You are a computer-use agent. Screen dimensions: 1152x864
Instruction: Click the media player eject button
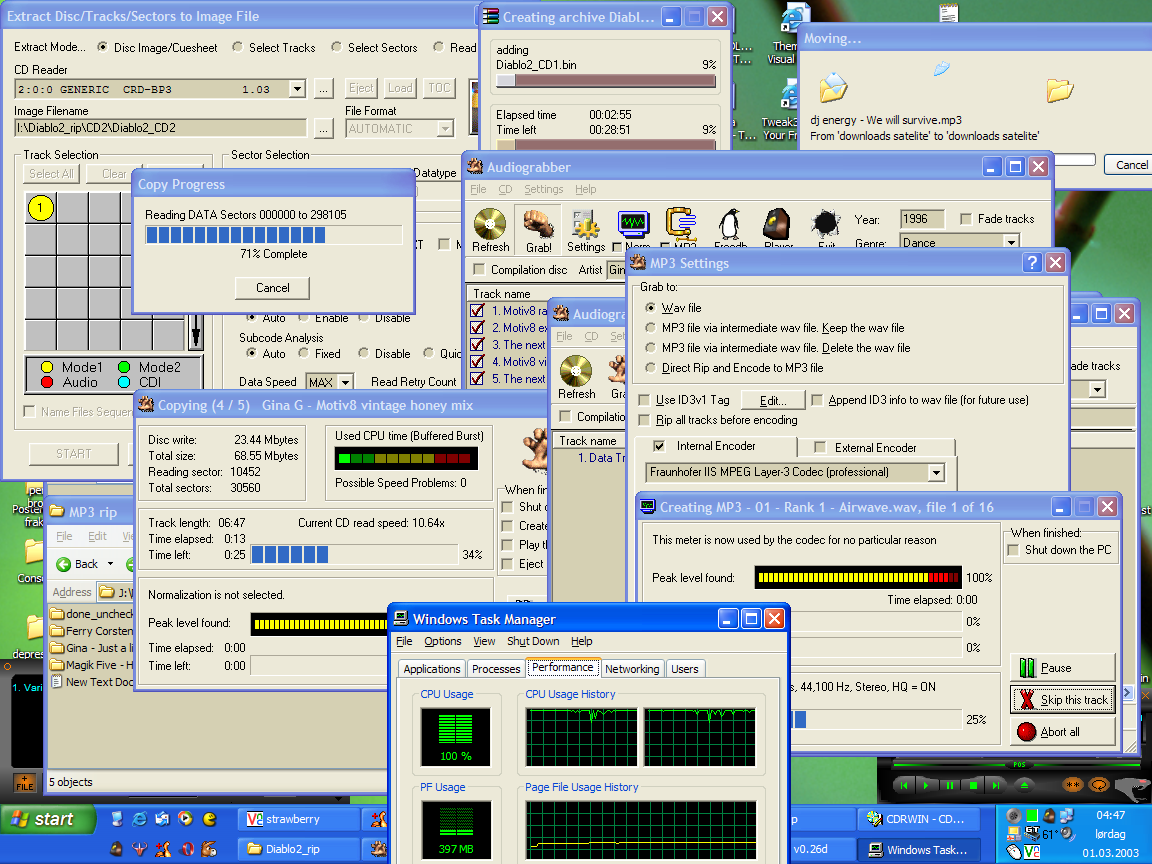point(1023,785)
